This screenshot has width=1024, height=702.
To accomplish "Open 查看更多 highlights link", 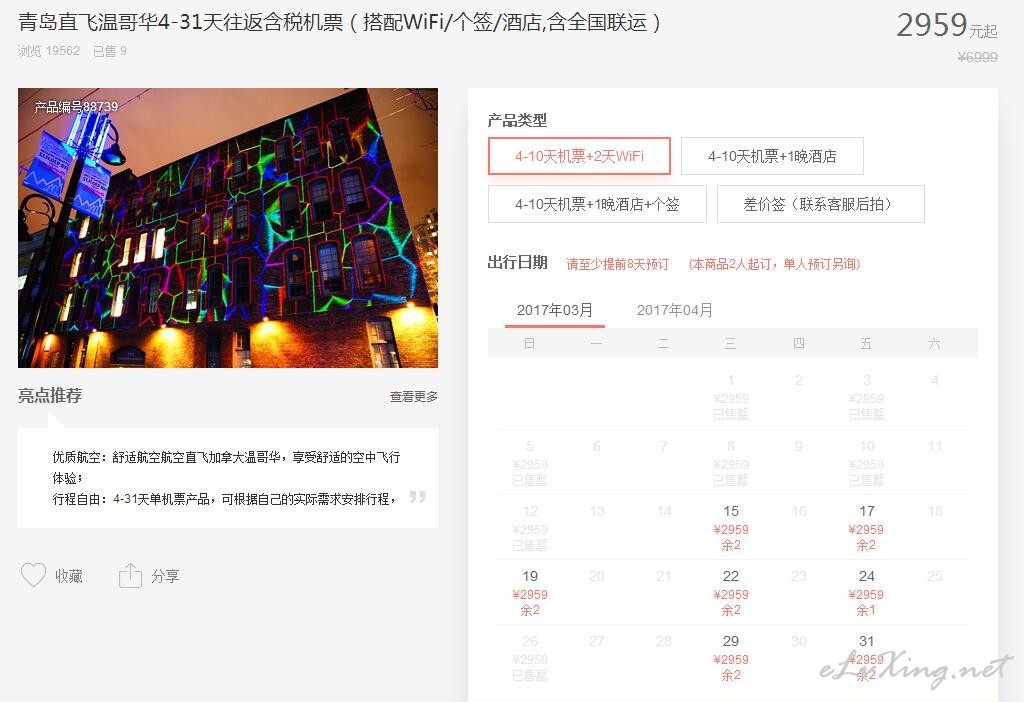I will 413,396.
